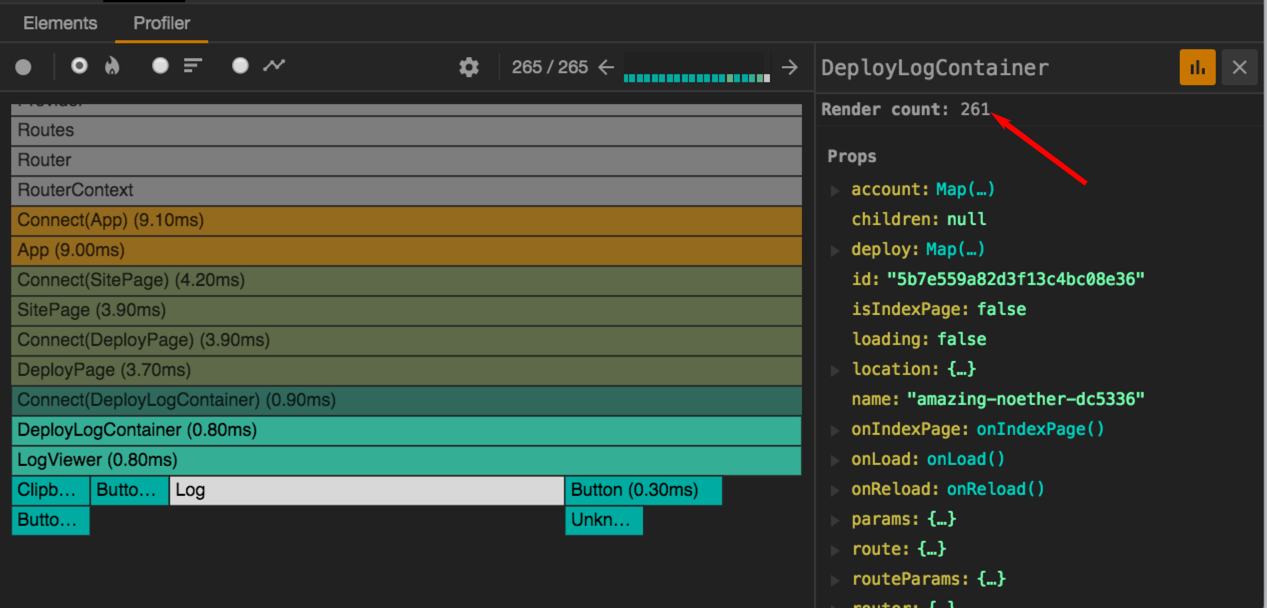This screenshot has width=1267, height=608.
Task: Click the bar chart icon beside DeployLogContainer
Action: coord(1197,67)
